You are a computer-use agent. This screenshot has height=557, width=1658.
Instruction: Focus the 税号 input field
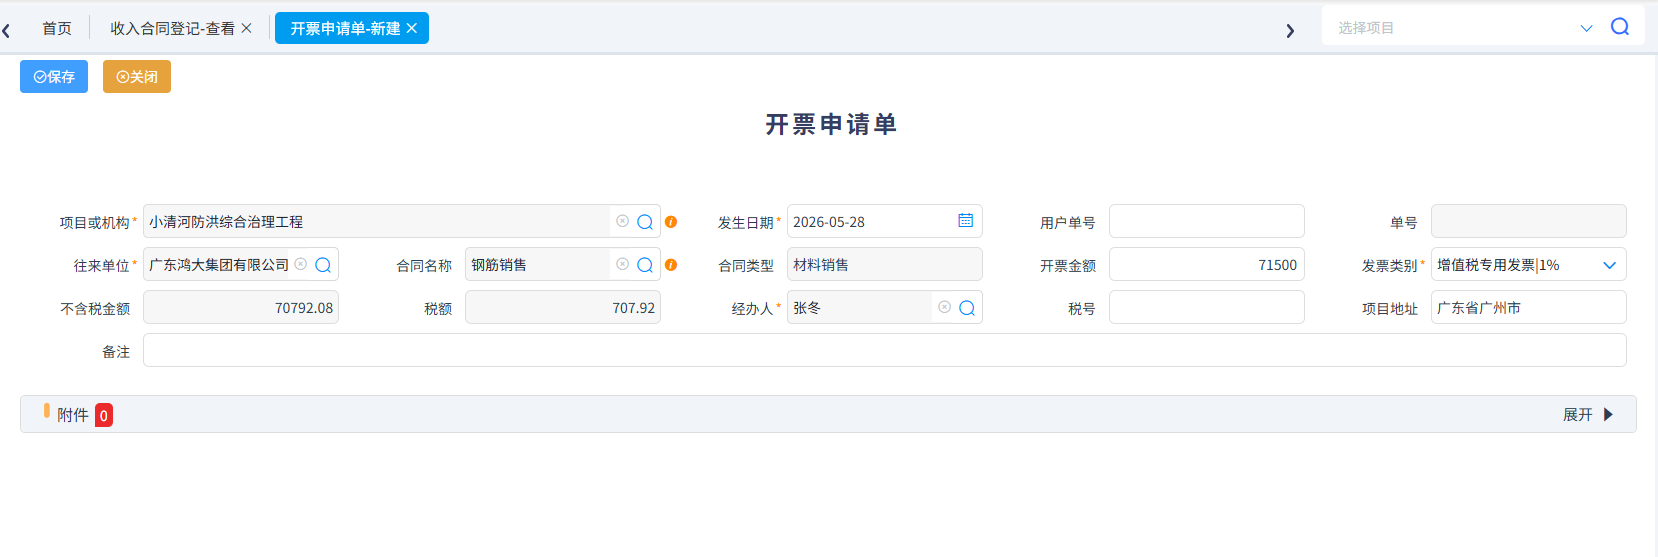click(x=1206, y=307)
